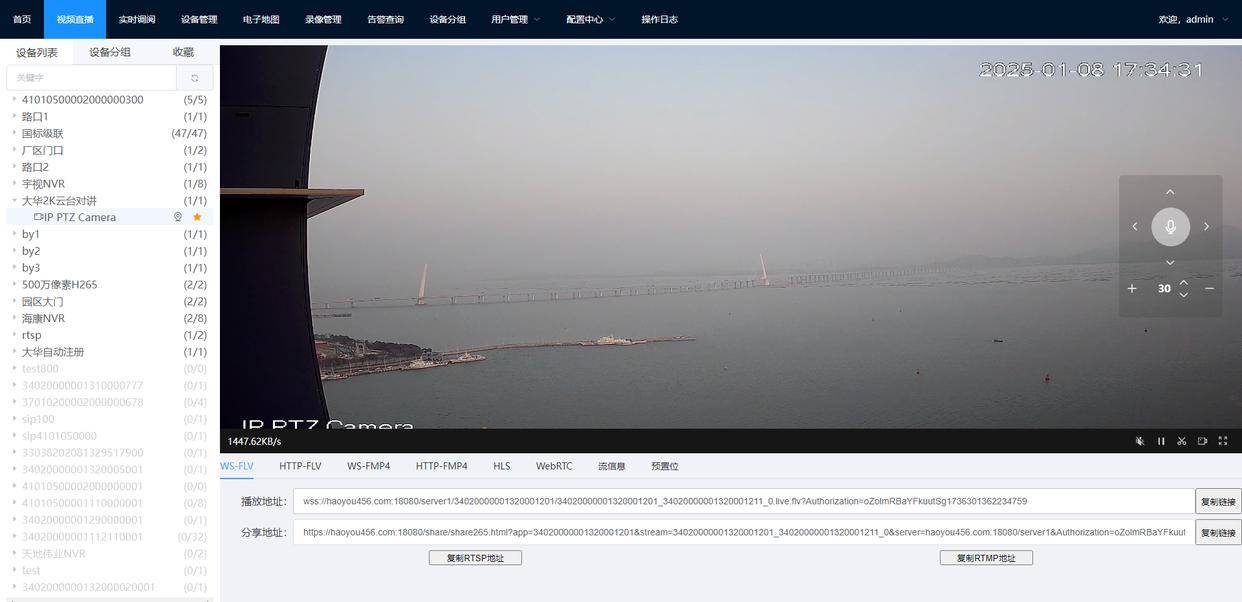The width and height of the screenshot is (1242, 602).
Task: Expand the 大华2K云台对讲 tree node
Action: 13,198
